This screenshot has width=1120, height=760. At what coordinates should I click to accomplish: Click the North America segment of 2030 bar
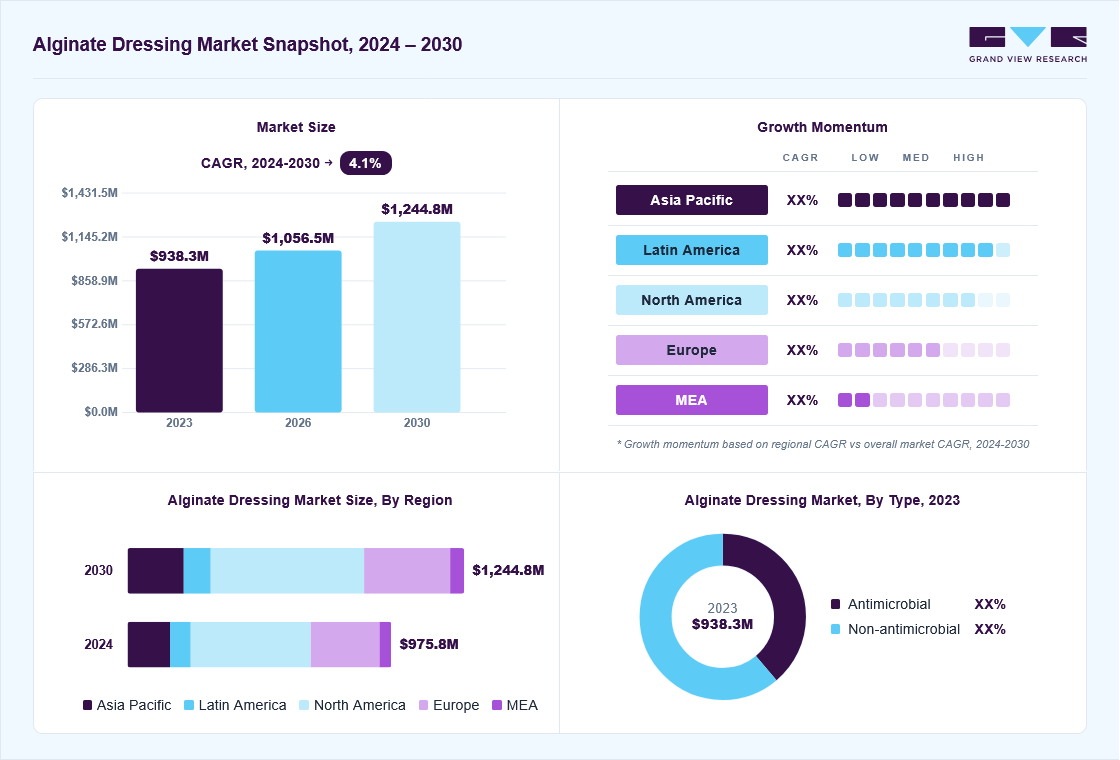pyautogui.click(x=287, y=571)
